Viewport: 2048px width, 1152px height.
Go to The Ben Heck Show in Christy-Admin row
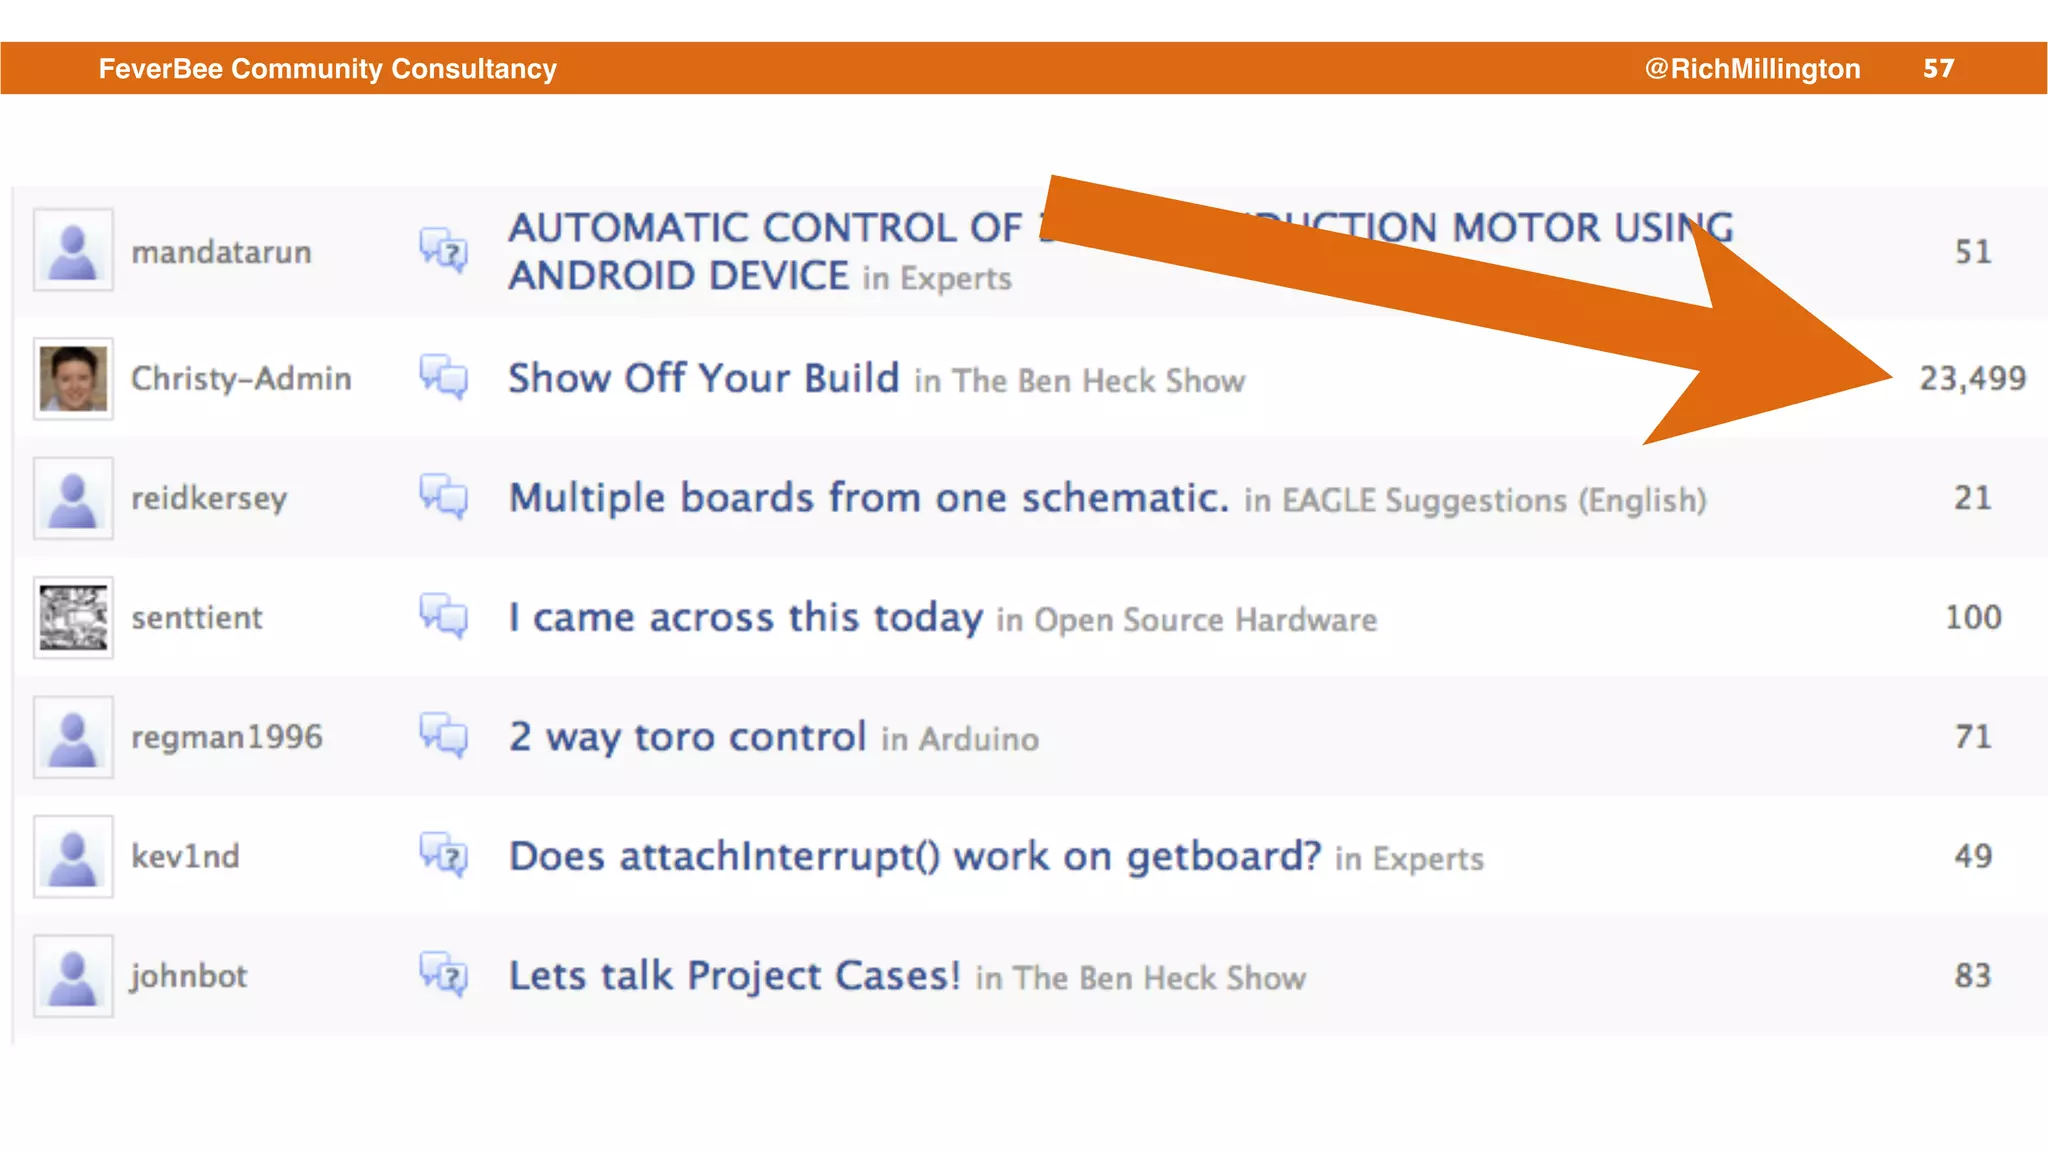click(1098, 381)
